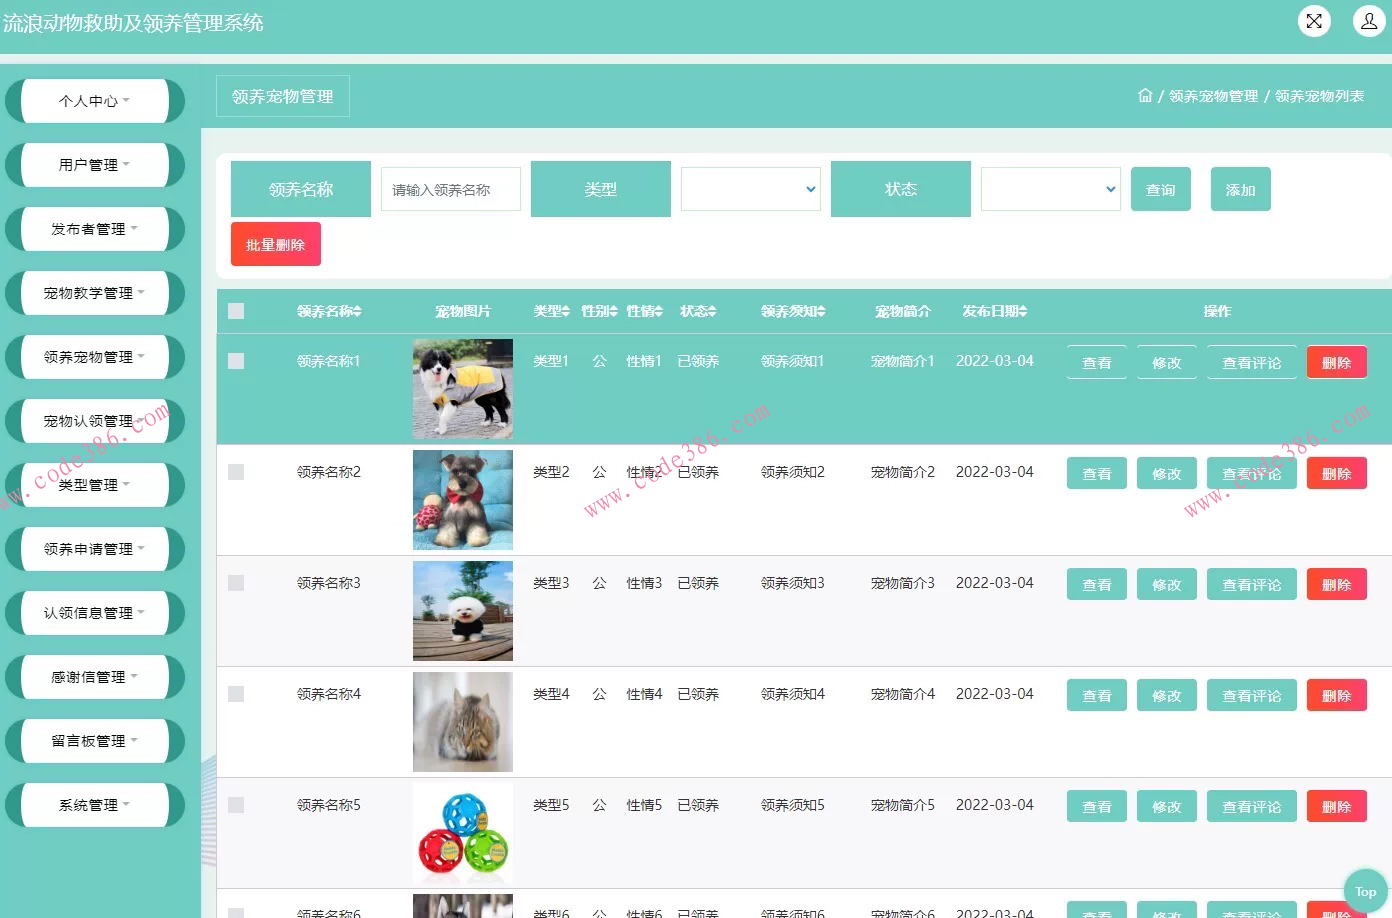Open the 状态 filter dropdown
The width and height of the screenshot is (1392, 918).
[1050, 189]
